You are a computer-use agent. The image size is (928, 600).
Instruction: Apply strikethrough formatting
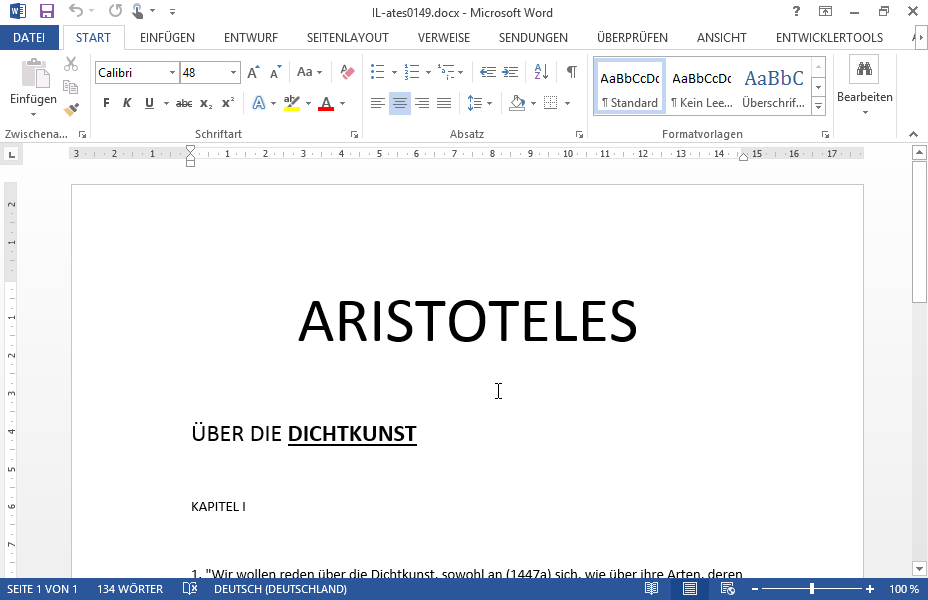184,104
